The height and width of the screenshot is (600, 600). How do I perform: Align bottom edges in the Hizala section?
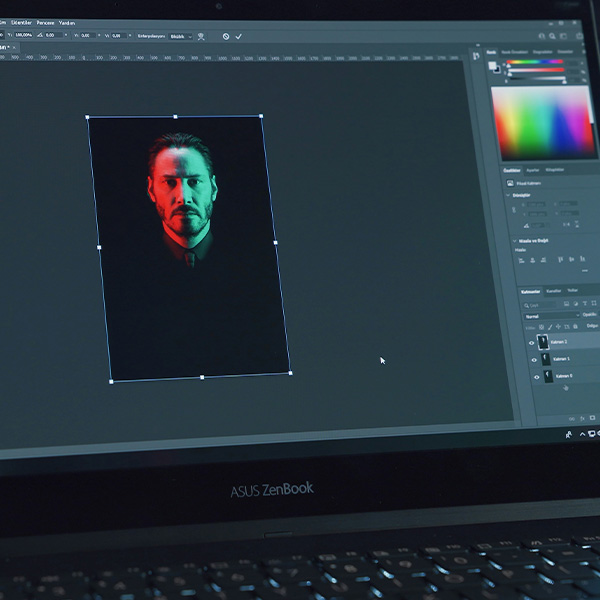(x=582, y=259)
